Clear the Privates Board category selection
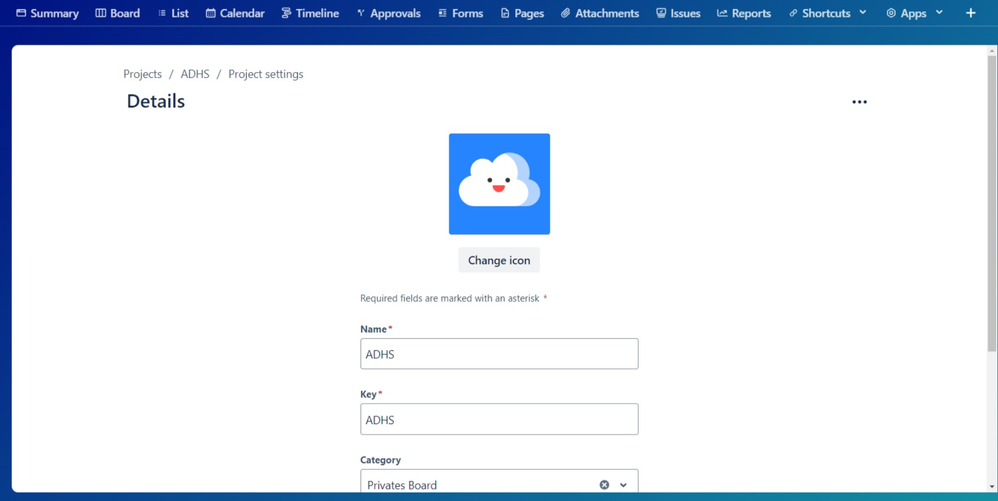The image size is (998, 501). (x=604, y=484)
